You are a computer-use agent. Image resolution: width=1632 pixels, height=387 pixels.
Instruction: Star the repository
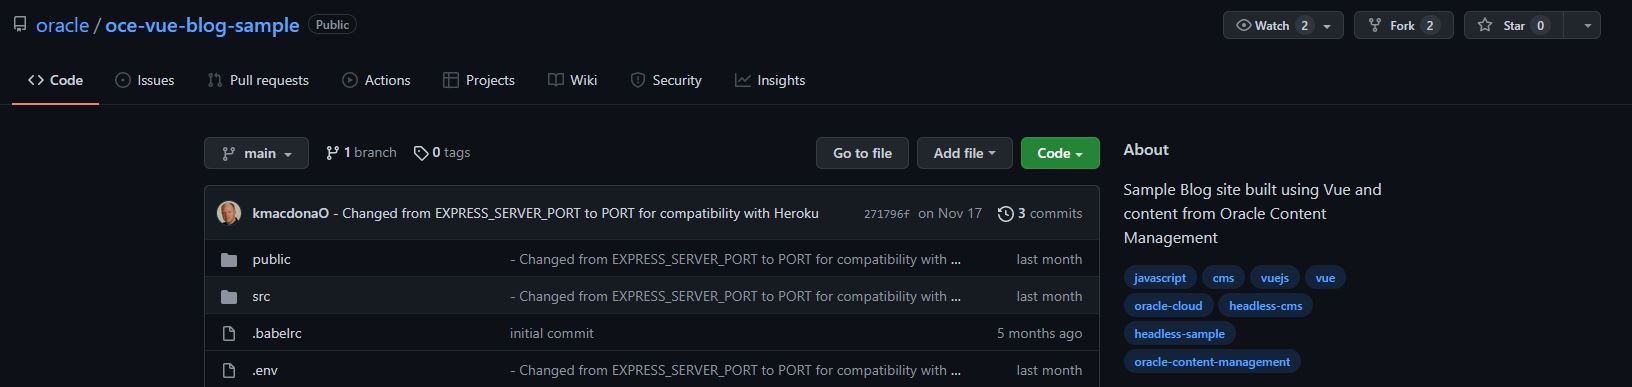[x=1514, y=25]
